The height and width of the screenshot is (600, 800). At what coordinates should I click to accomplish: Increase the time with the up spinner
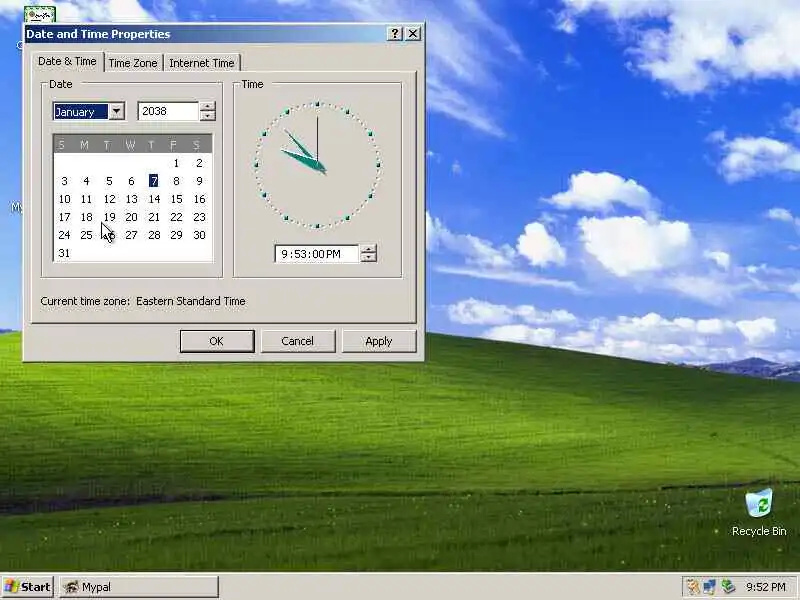(368, 249)
